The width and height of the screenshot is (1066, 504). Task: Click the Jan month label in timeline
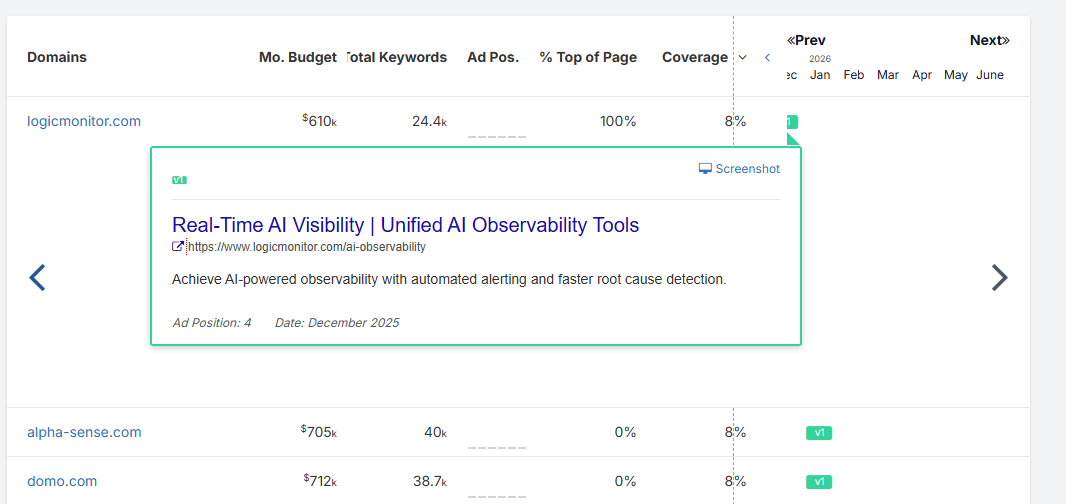coord(820,75)
